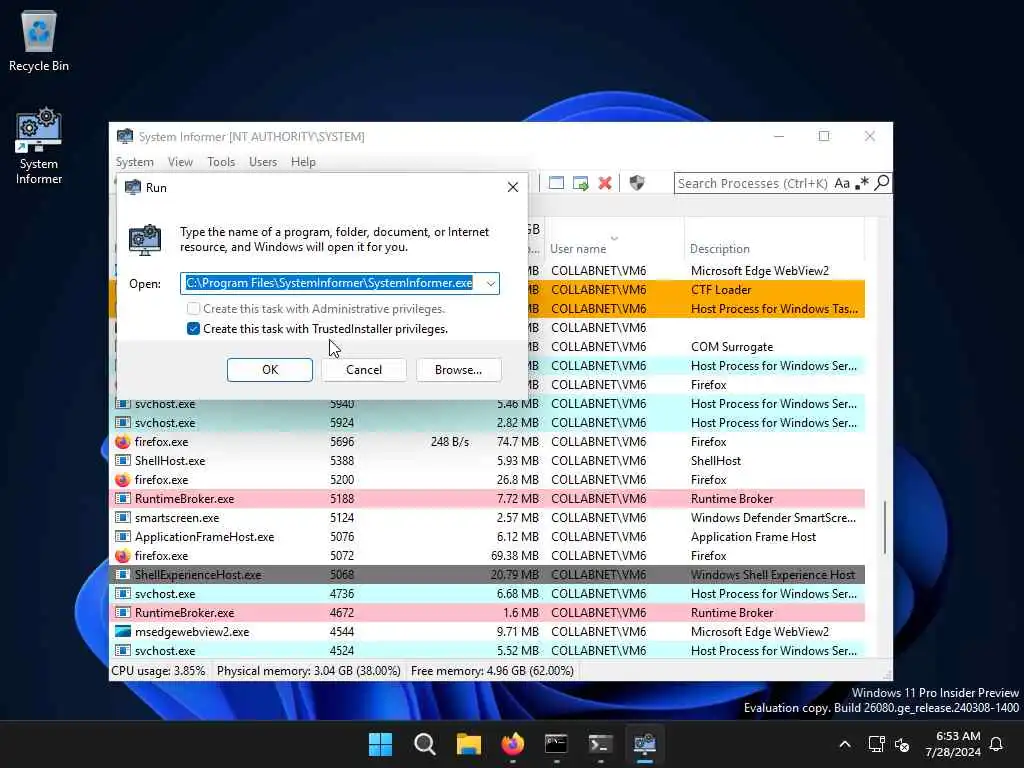Open File Explorer from taskbar

tap(468, 744)
